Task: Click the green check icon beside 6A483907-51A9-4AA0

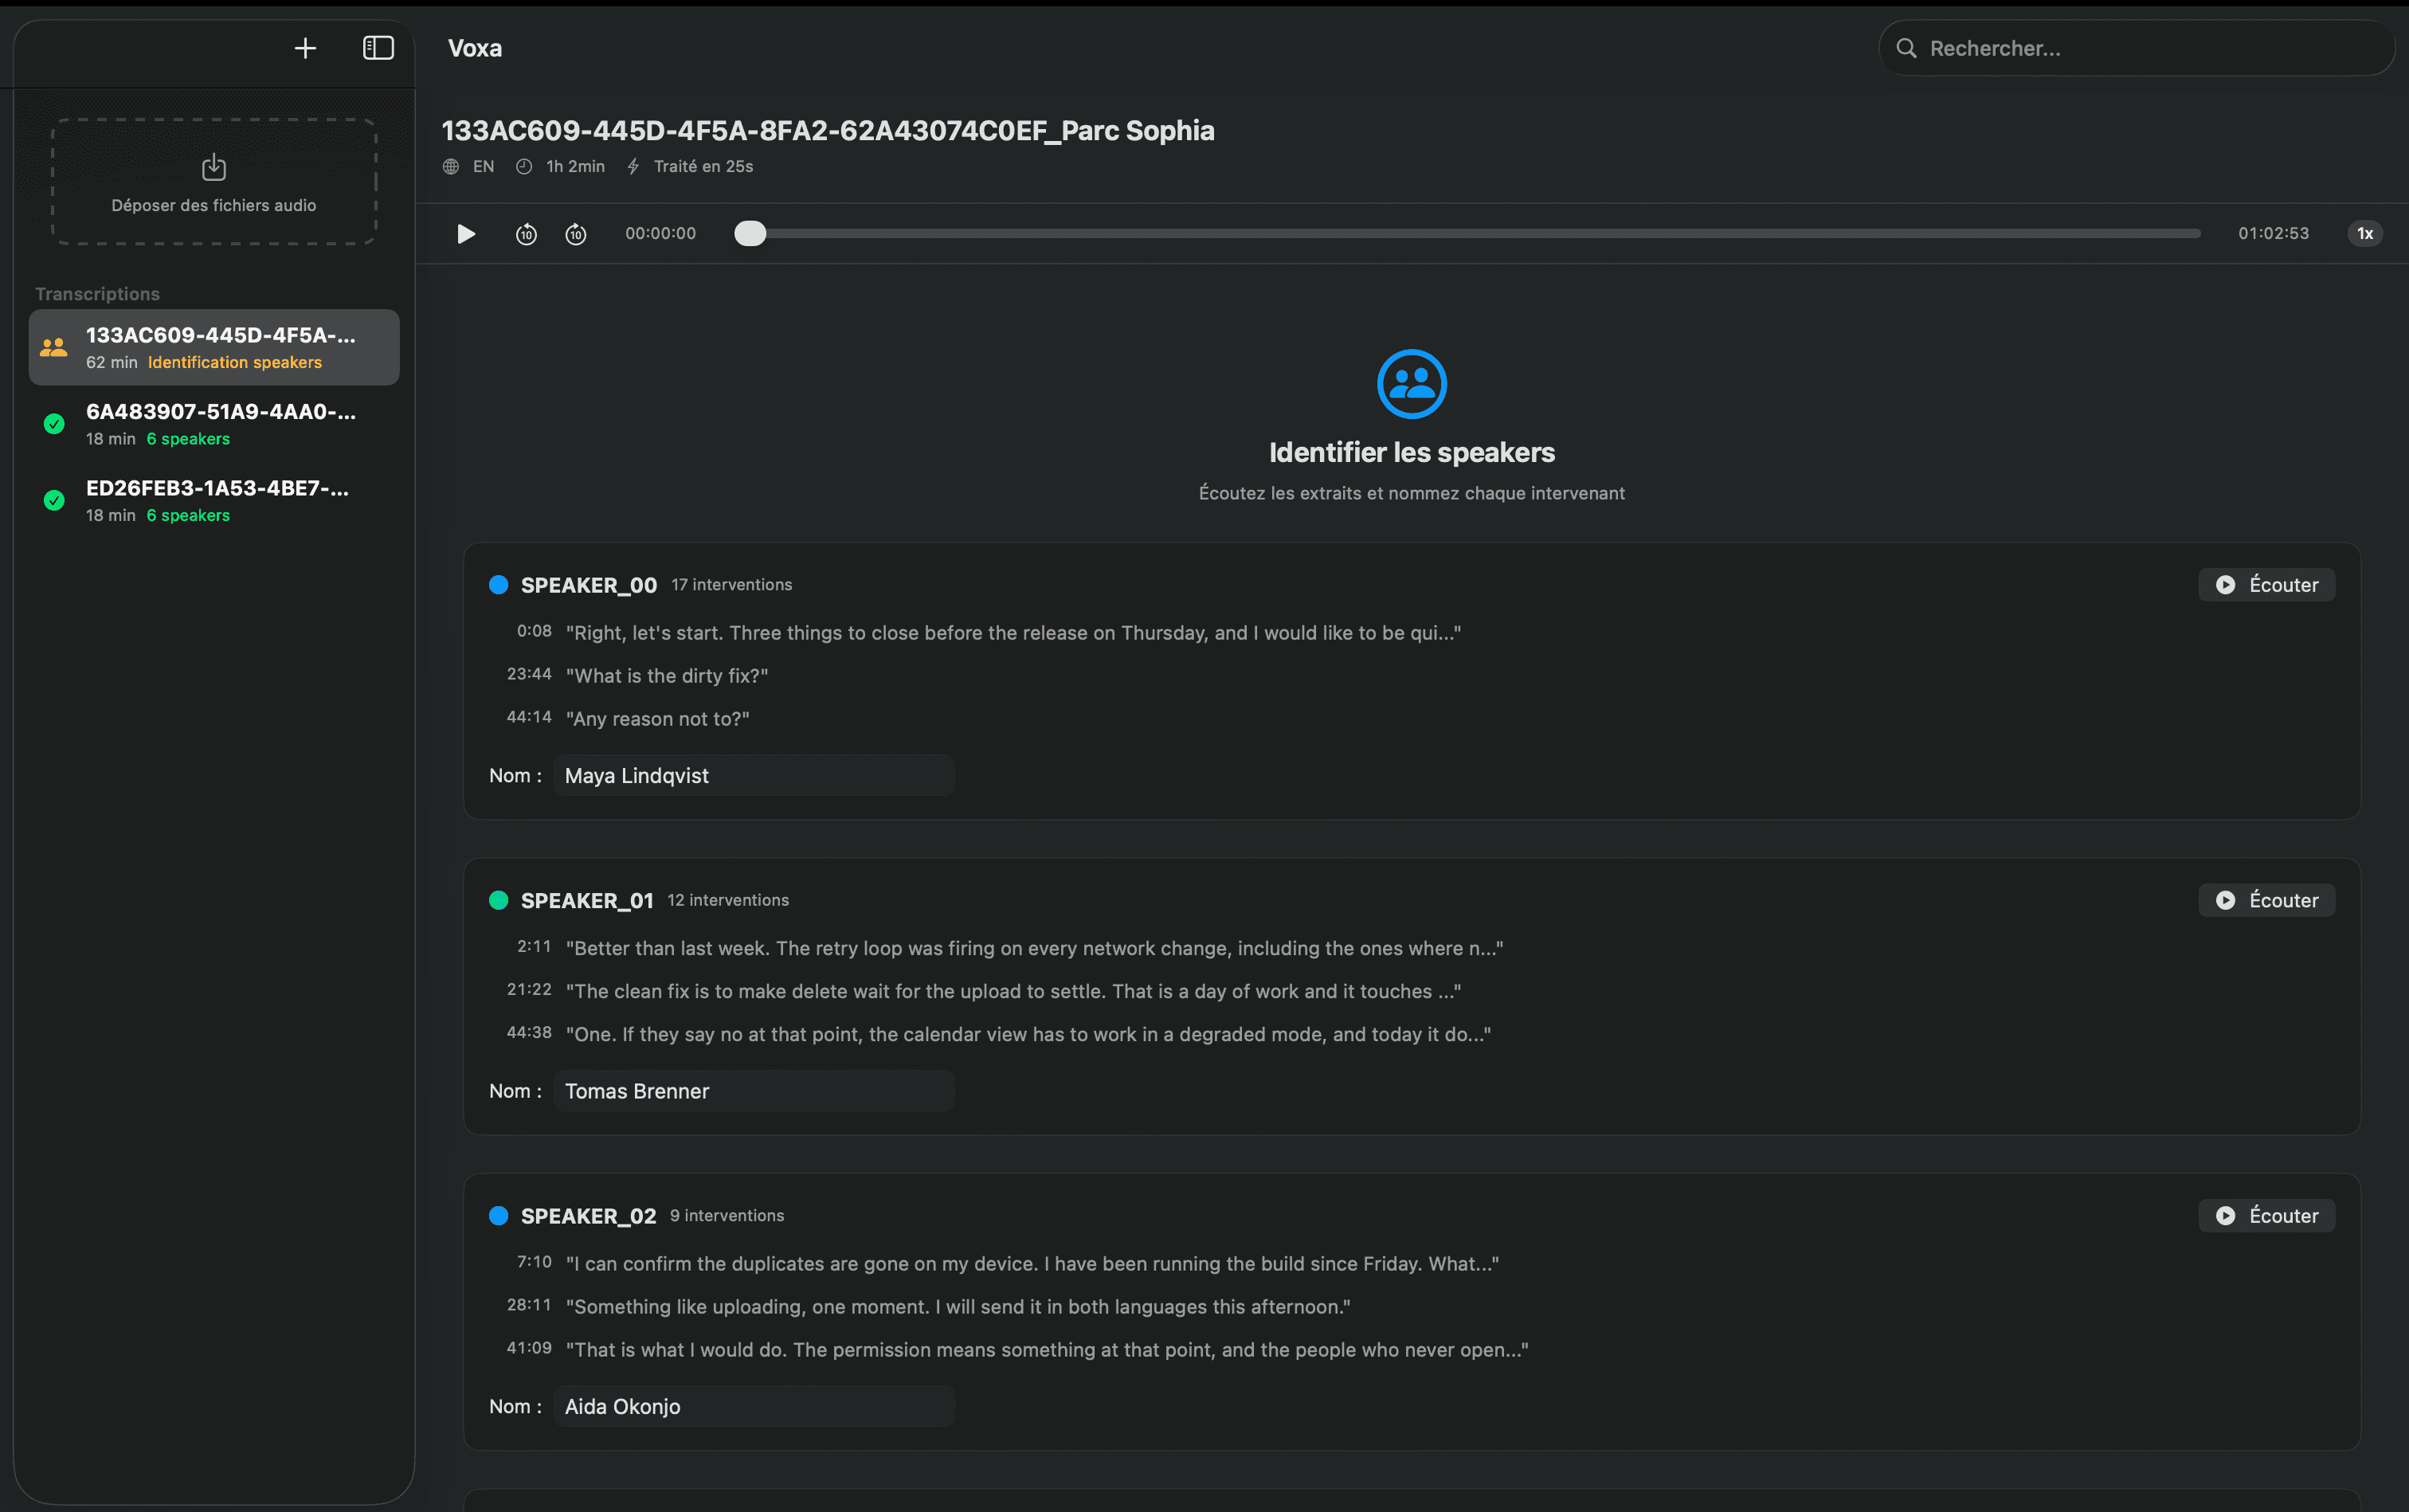Action: click(x=54, y=424)
